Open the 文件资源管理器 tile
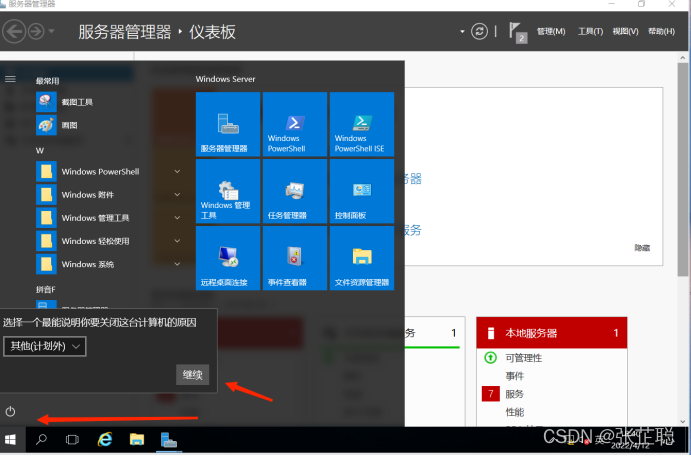 (x=362, y=258)
